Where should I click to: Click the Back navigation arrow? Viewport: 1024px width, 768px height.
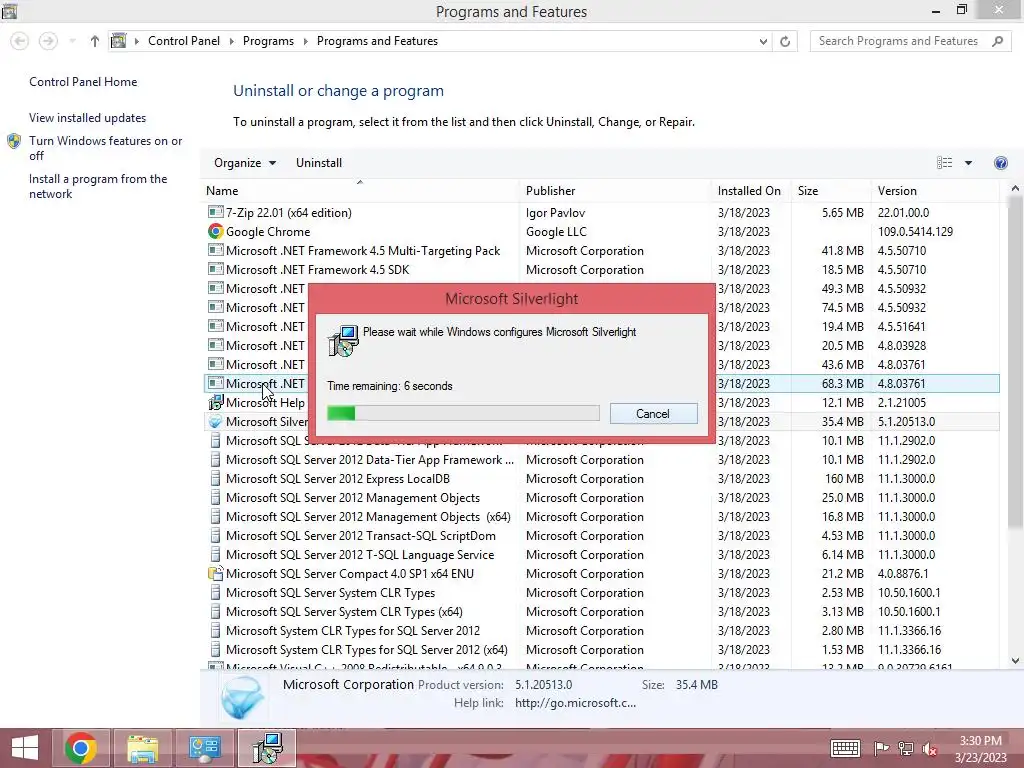(x=20, y=41)
